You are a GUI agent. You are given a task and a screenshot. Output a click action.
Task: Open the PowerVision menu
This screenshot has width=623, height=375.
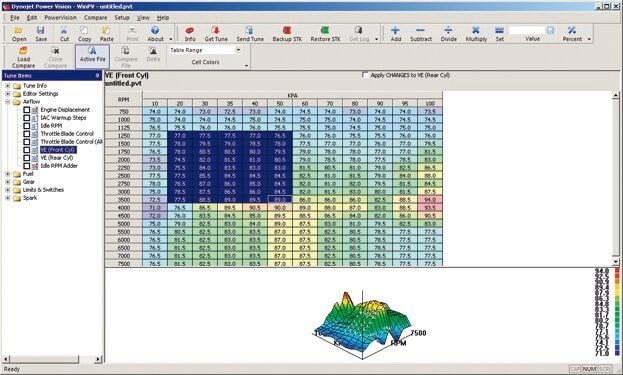tap(60, 17)
